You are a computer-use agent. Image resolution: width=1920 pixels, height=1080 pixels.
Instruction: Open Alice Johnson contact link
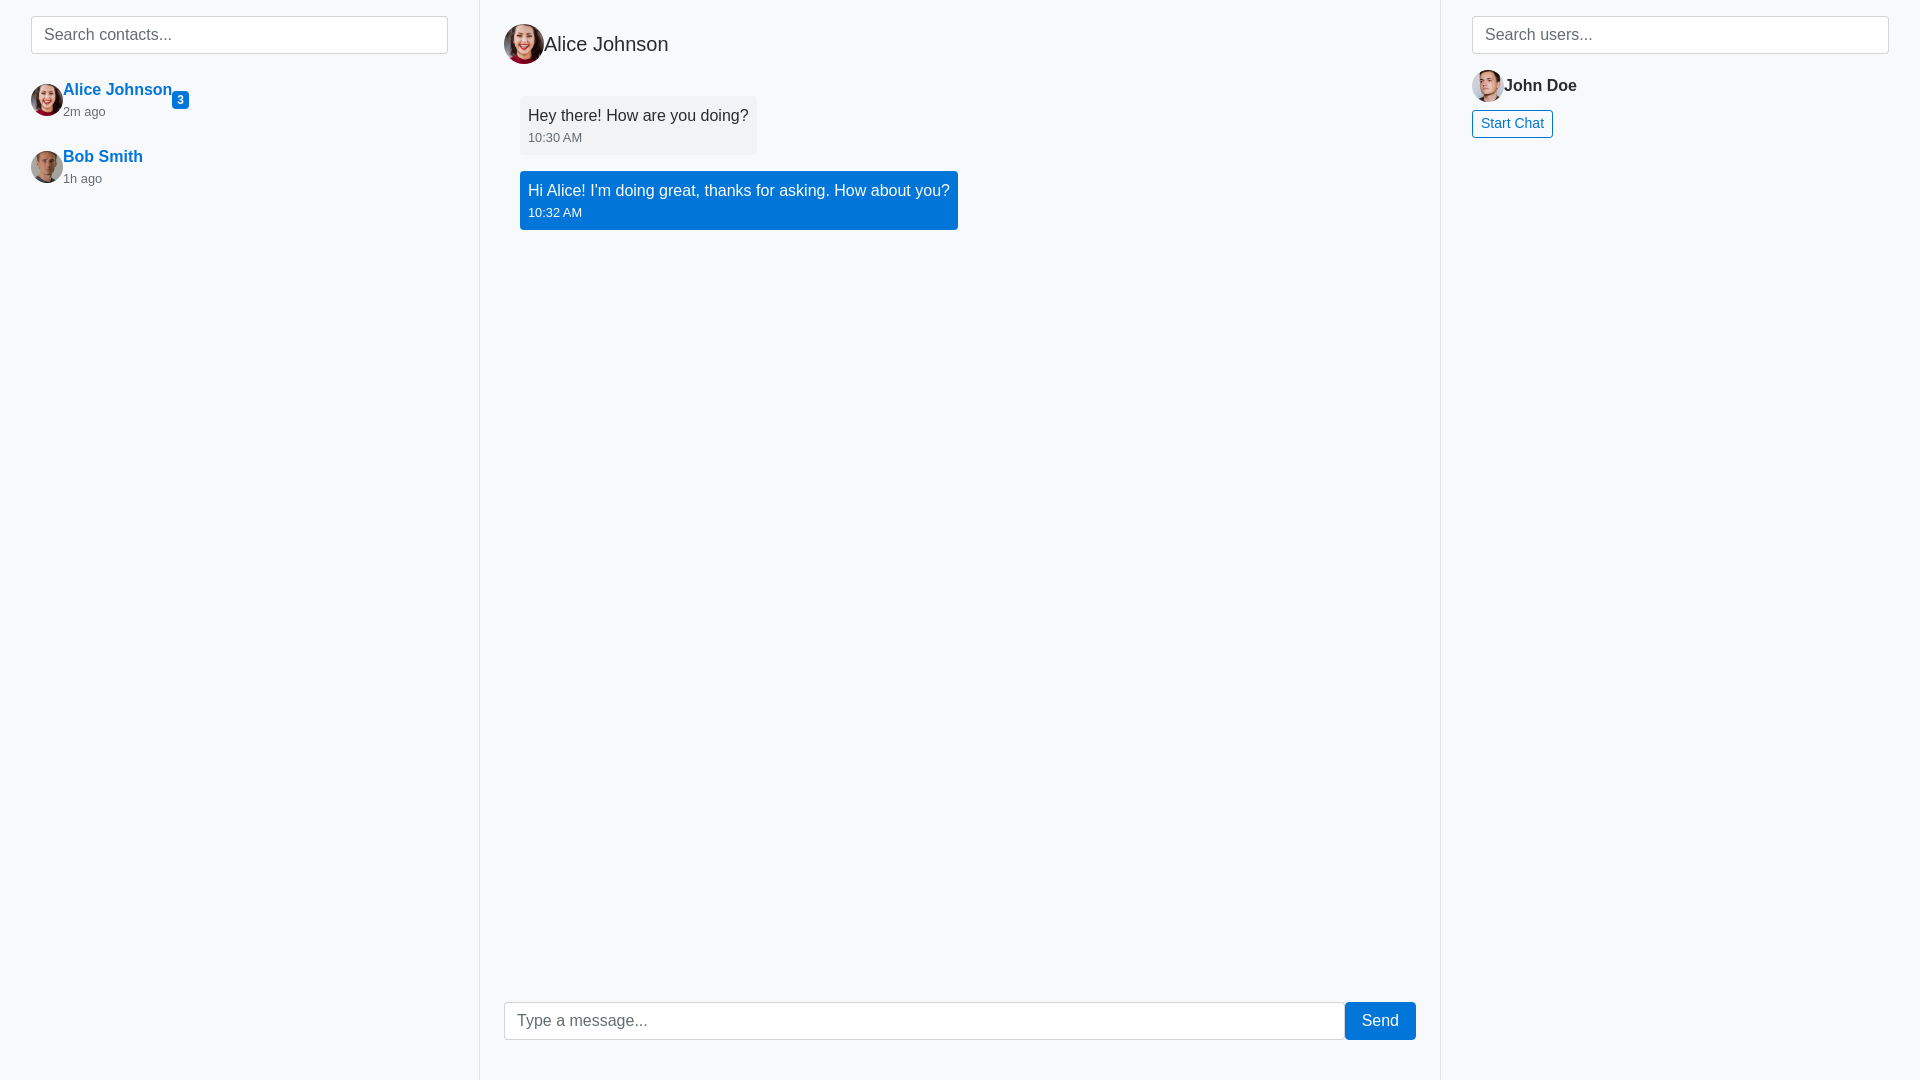point(117,90)
